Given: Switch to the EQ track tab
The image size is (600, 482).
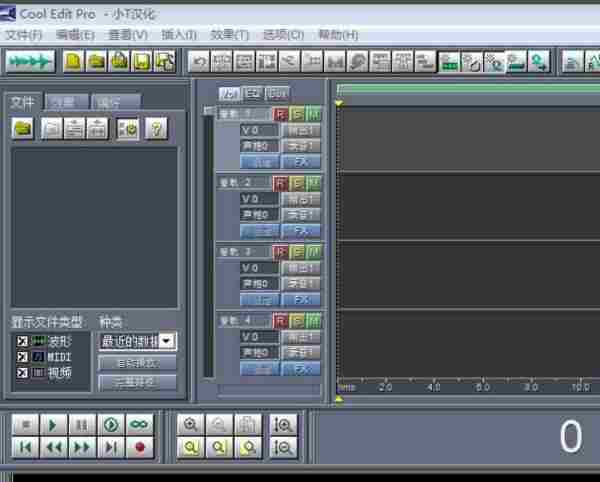Looking at the screenshot, I should tap(253, 93).
